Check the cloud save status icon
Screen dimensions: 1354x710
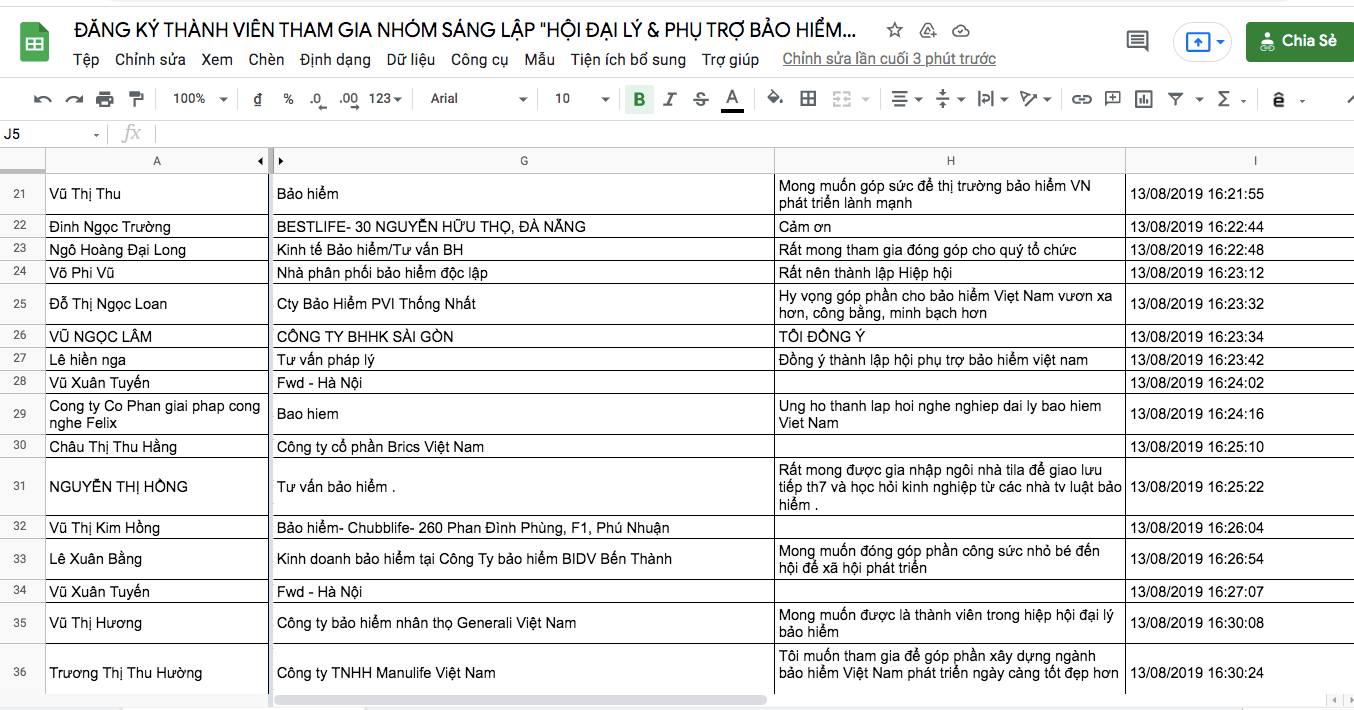tap(960, 30)
